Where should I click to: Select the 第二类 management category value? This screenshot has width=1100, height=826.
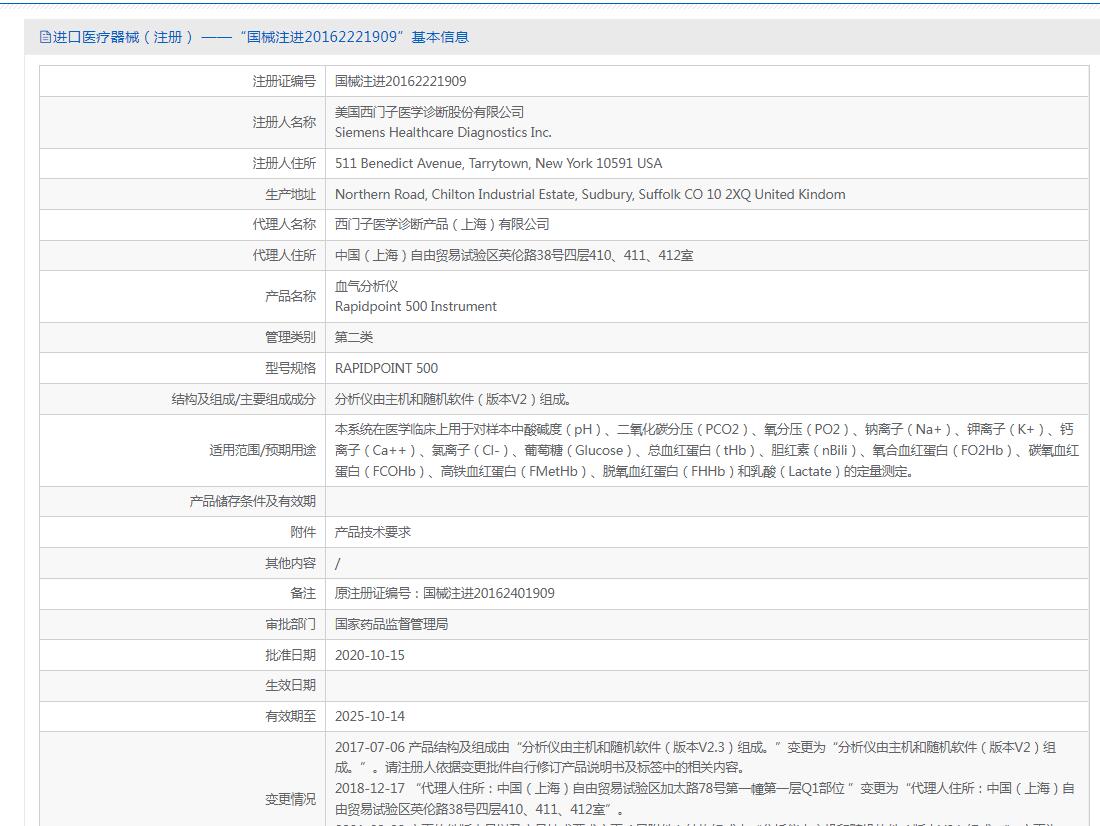(x=354, y=337)
